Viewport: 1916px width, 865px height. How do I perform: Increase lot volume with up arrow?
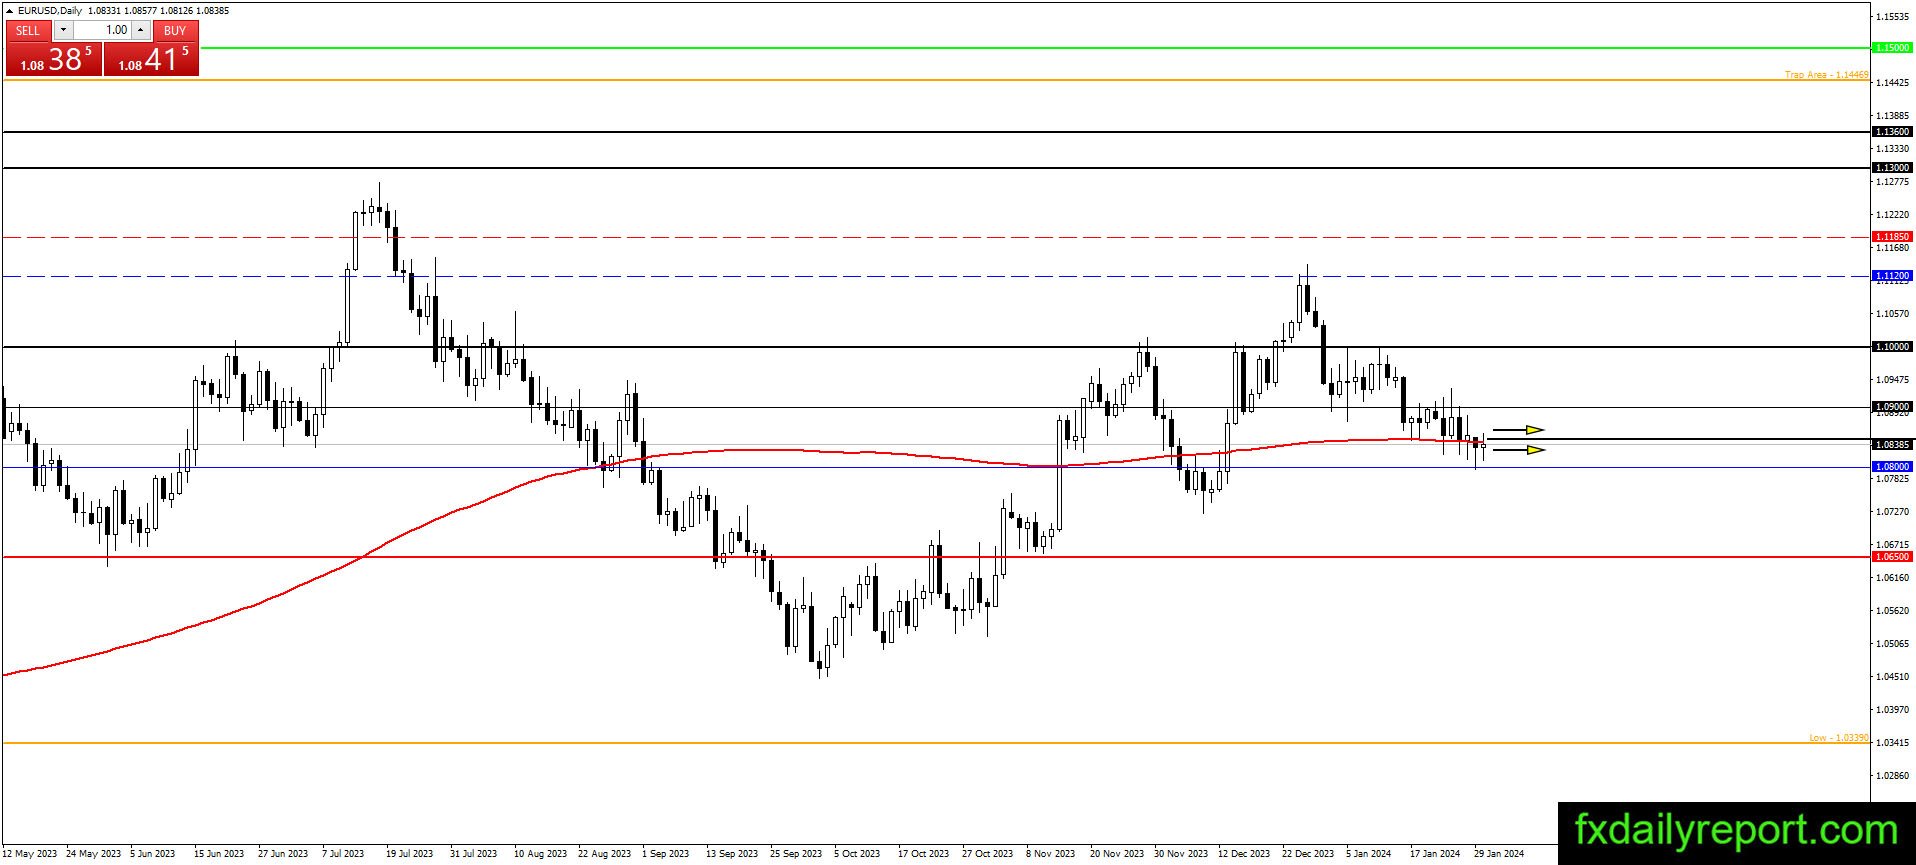[140, 31]
